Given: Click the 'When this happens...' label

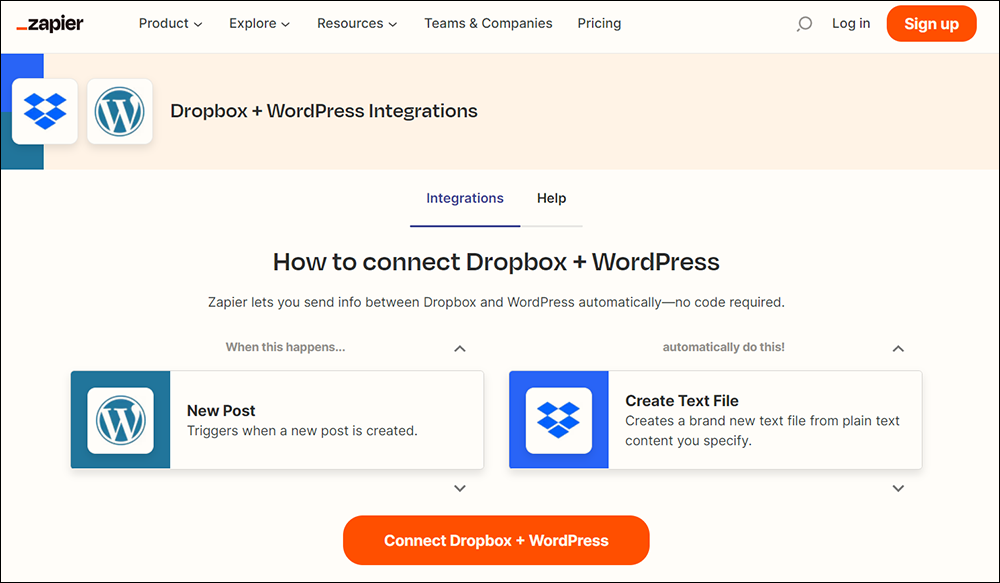Looking at the screenshot, I should (x=285, y=347).
